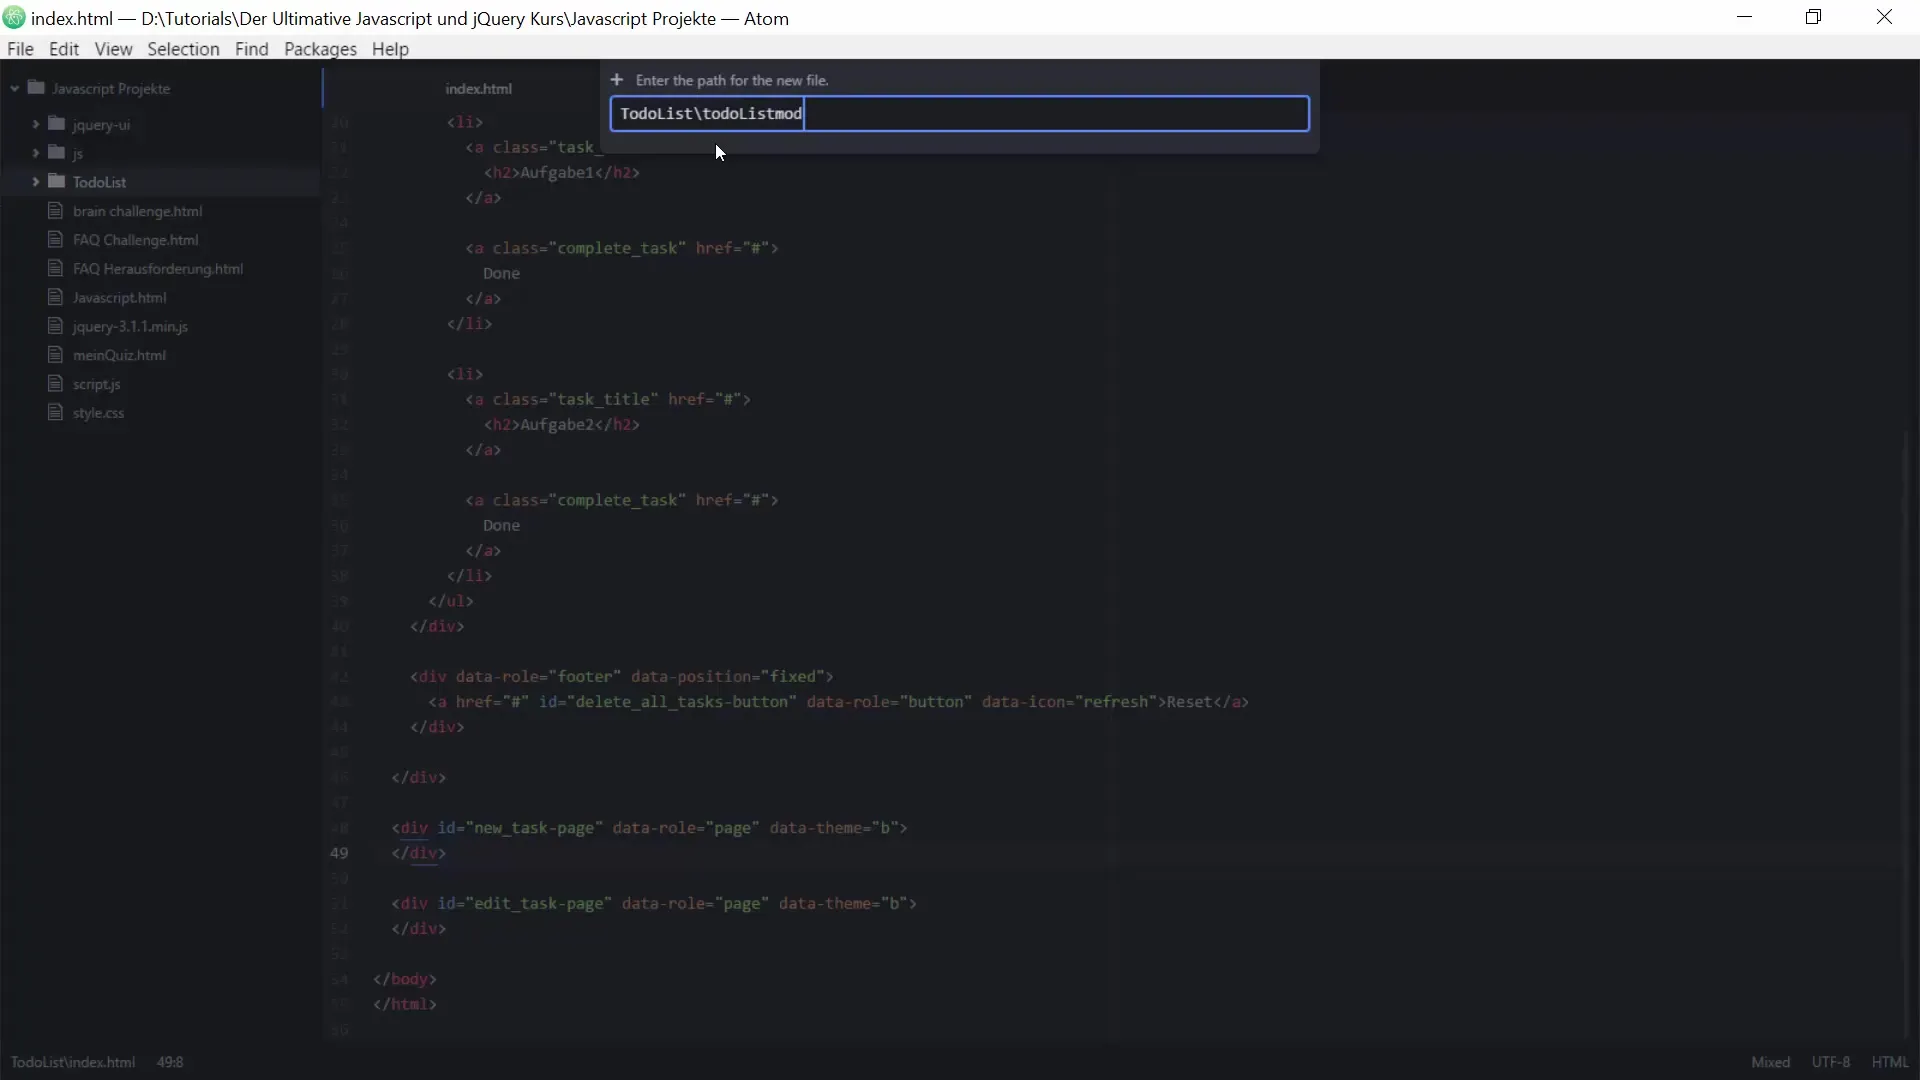1920x1080 pixels.
Task: Change the UTF-8 encoding in status bar
Action: coord(1831,1062)
